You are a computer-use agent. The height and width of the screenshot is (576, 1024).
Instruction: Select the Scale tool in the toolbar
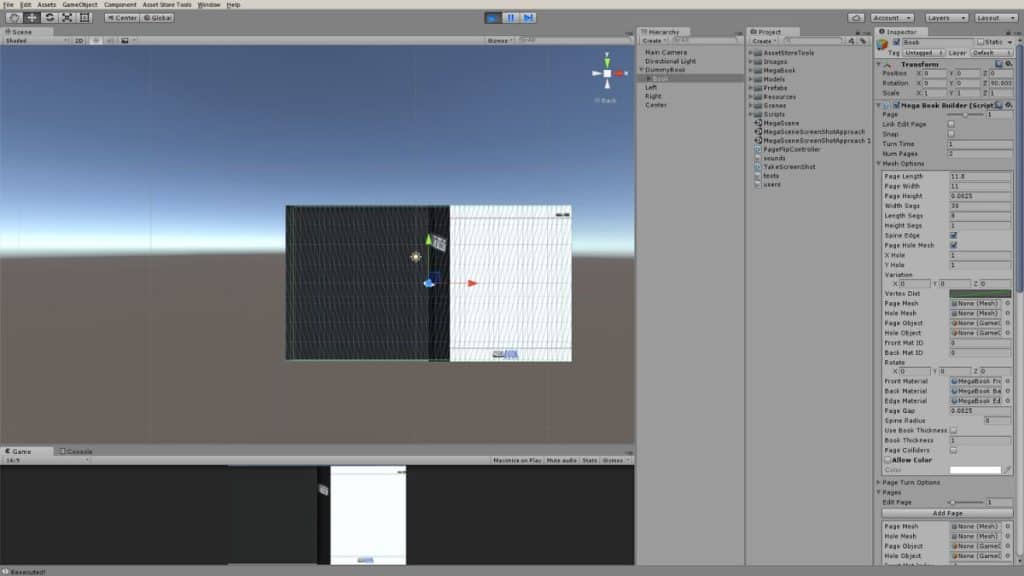(67, 18)
